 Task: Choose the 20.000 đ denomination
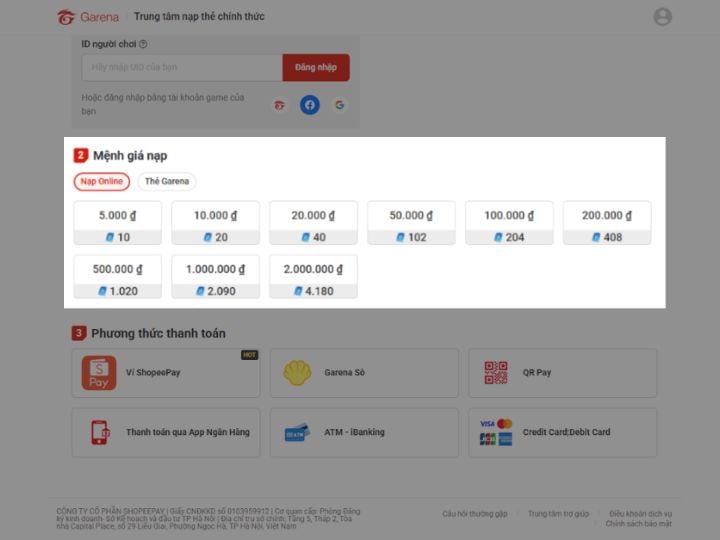point(313,223)
